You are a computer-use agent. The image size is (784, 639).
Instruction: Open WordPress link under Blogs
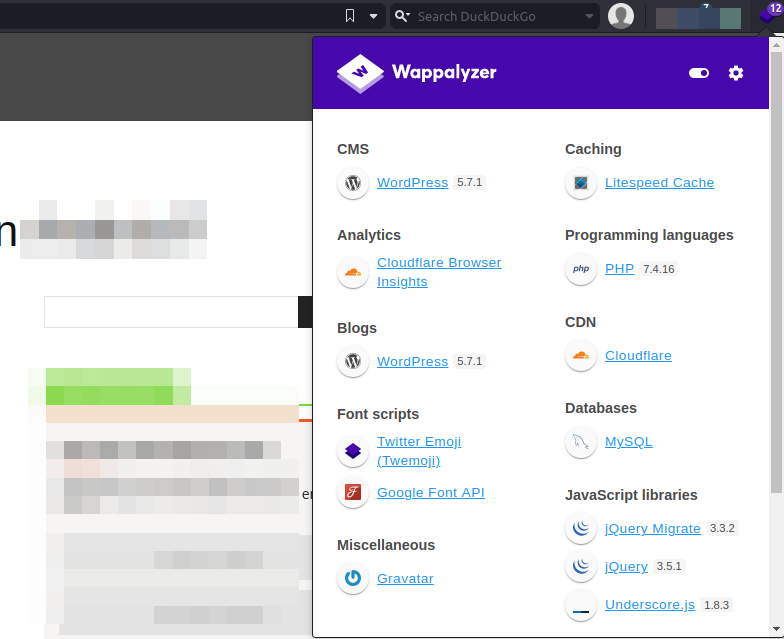(412, 361)
